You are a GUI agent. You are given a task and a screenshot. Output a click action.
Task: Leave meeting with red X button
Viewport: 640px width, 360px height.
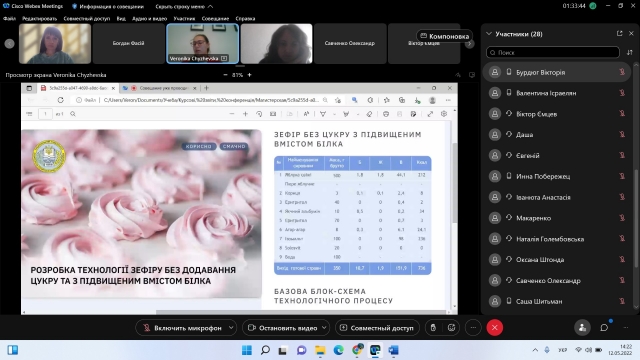[x=495, y=328]
